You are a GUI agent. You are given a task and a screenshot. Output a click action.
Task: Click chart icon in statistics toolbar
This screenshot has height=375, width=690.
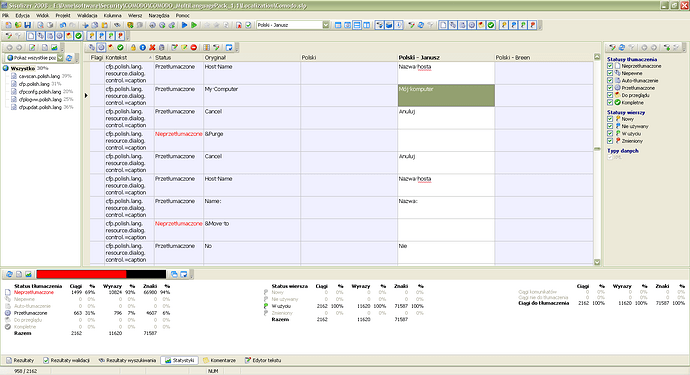(29, 274)
